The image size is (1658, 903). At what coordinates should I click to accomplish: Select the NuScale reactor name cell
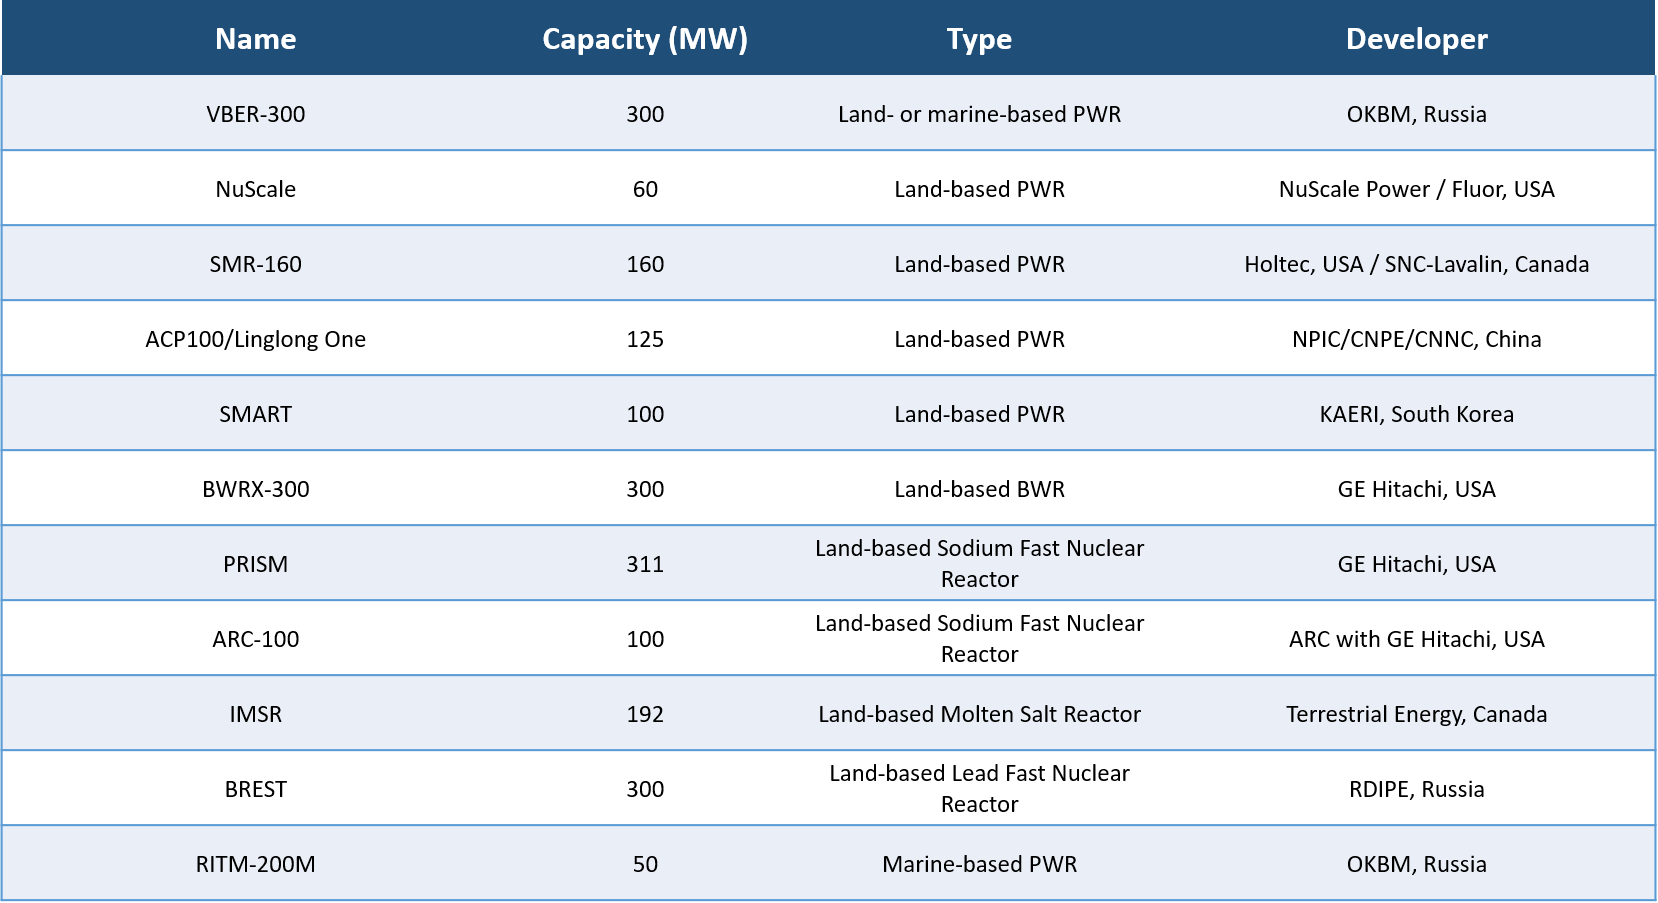pyautogui.click(x=255, y=188)
